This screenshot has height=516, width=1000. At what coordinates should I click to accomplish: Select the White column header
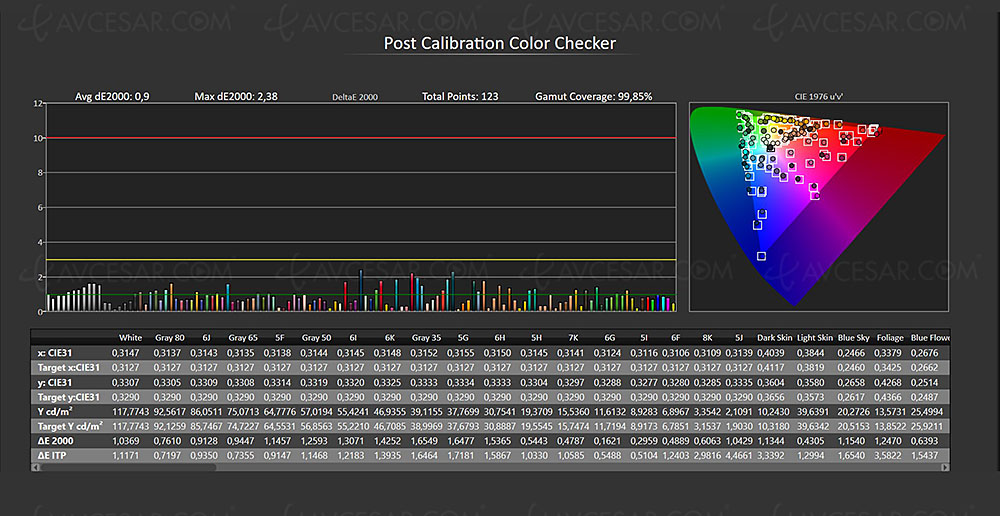pyautogui.click(x=129, y=338)
